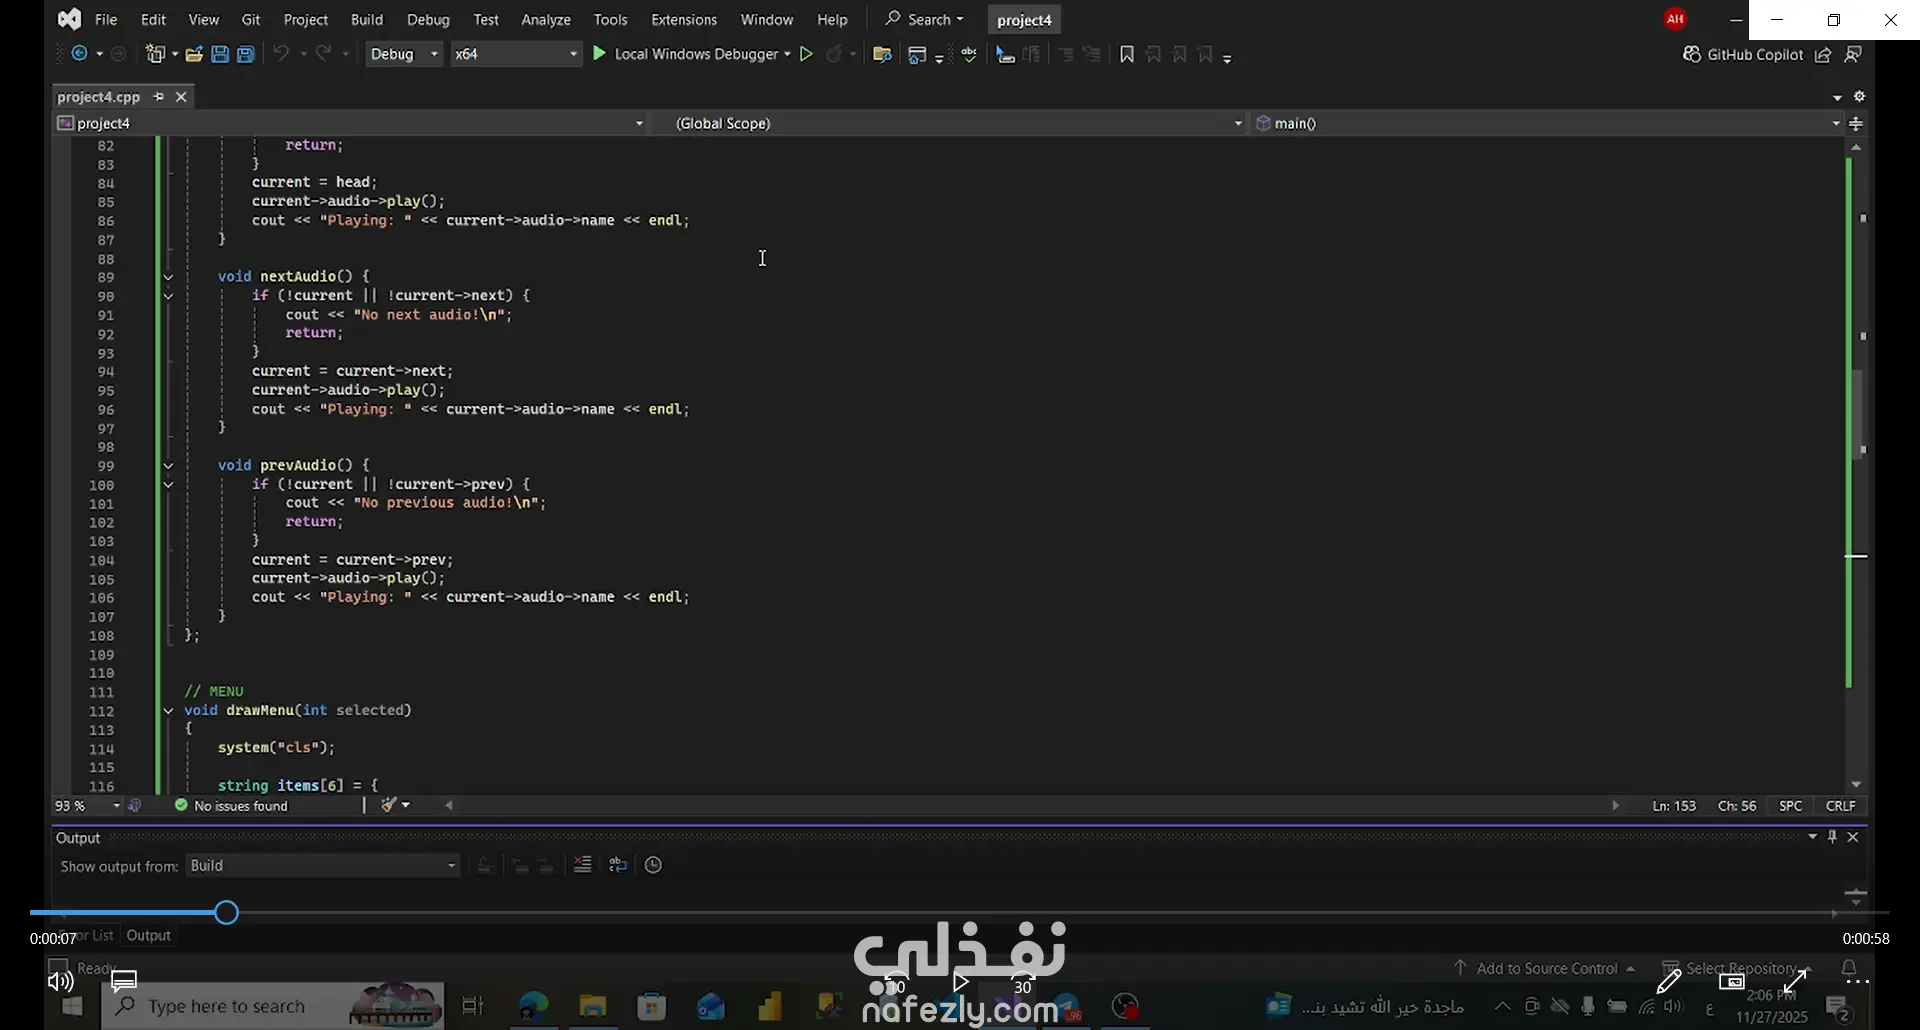Toggle mini player mode in video player
Screen dimensions: 1920x1030
point(1732,982)
